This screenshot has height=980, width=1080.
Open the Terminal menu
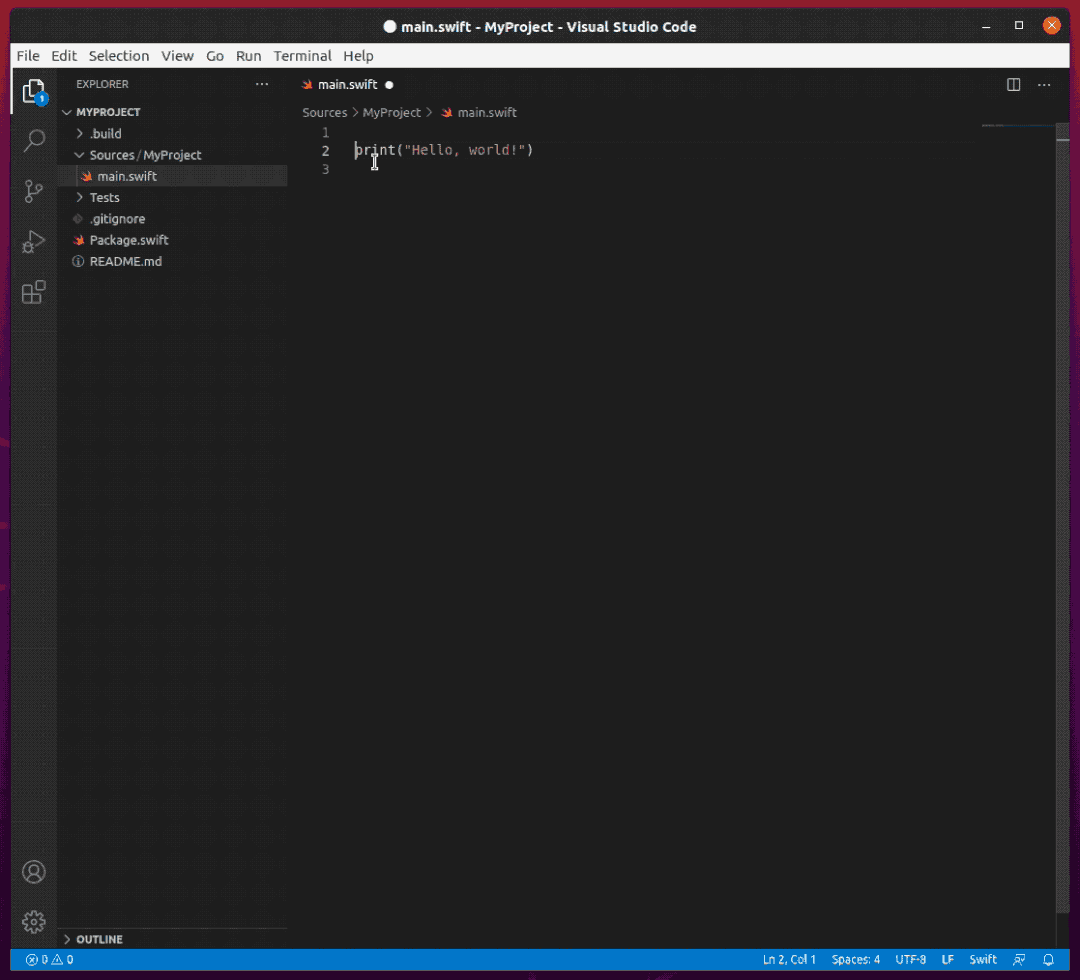[x=302, y=56]
